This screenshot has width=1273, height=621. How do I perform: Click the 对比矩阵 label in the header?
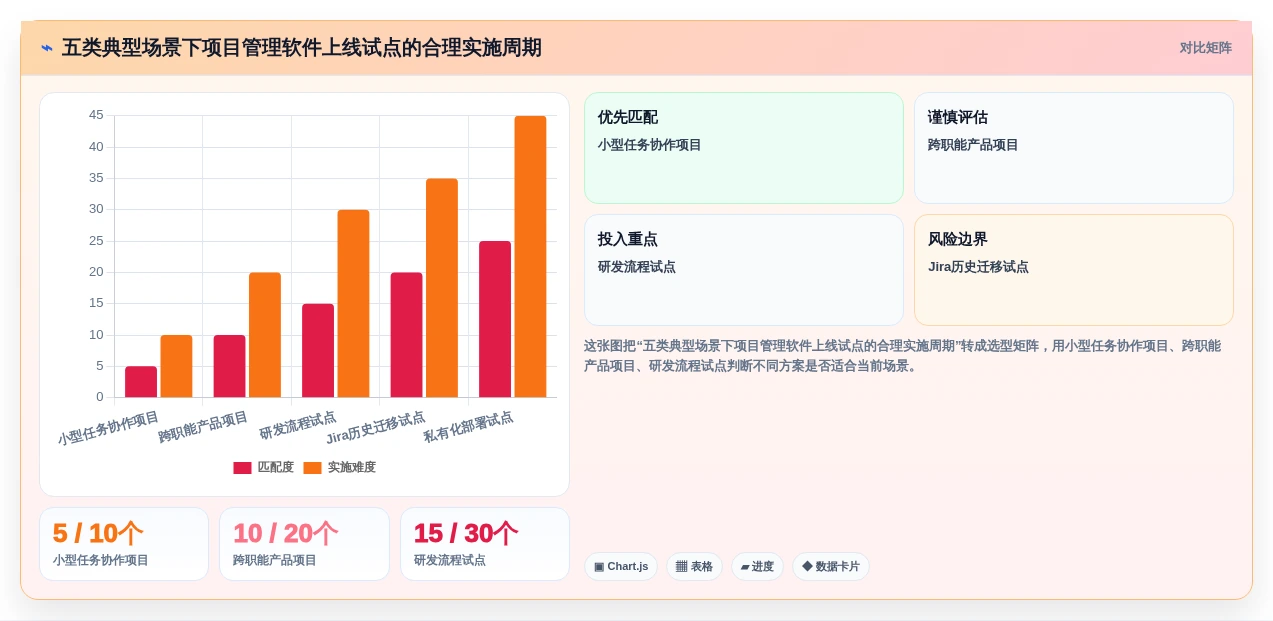click(x=1205, y=48)
